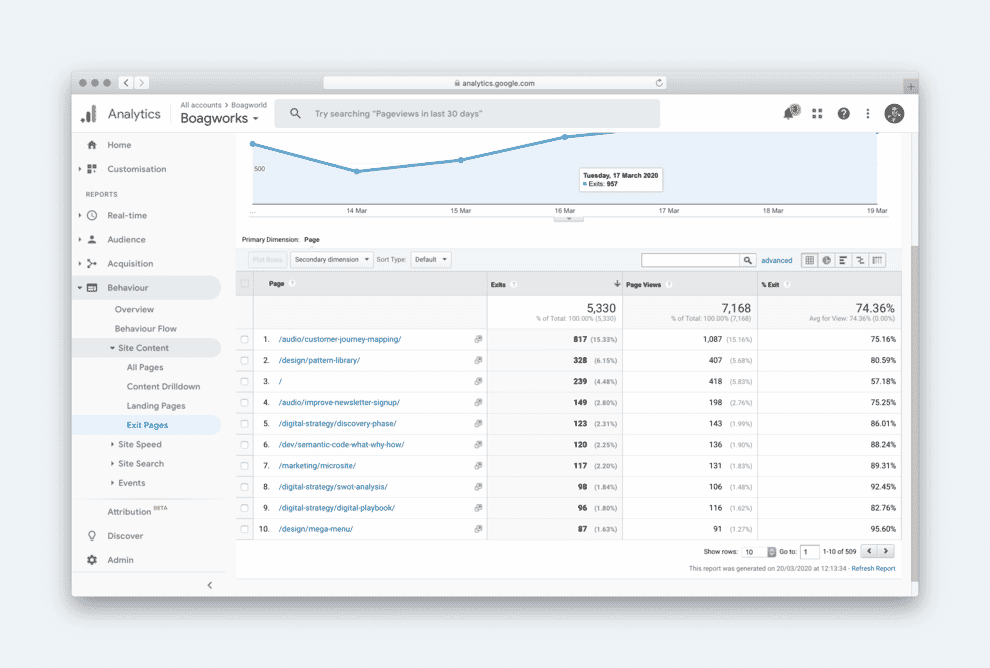This screenshot has width=990, height=668.
Task: Select all rows with header checkbox
Action: (x=244, y=283)
